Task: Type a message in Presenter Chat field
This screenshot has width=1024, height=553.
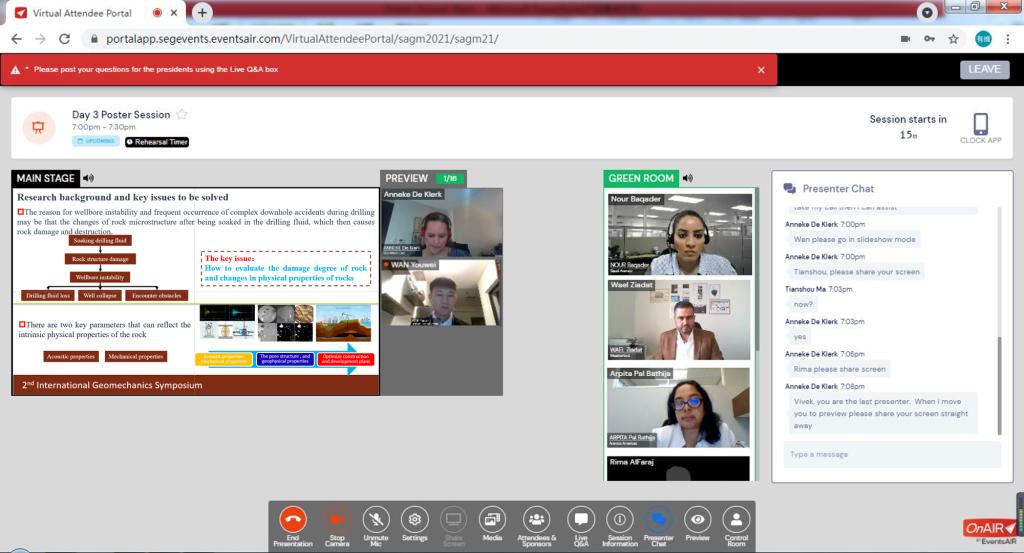Action: pos(891,455)
